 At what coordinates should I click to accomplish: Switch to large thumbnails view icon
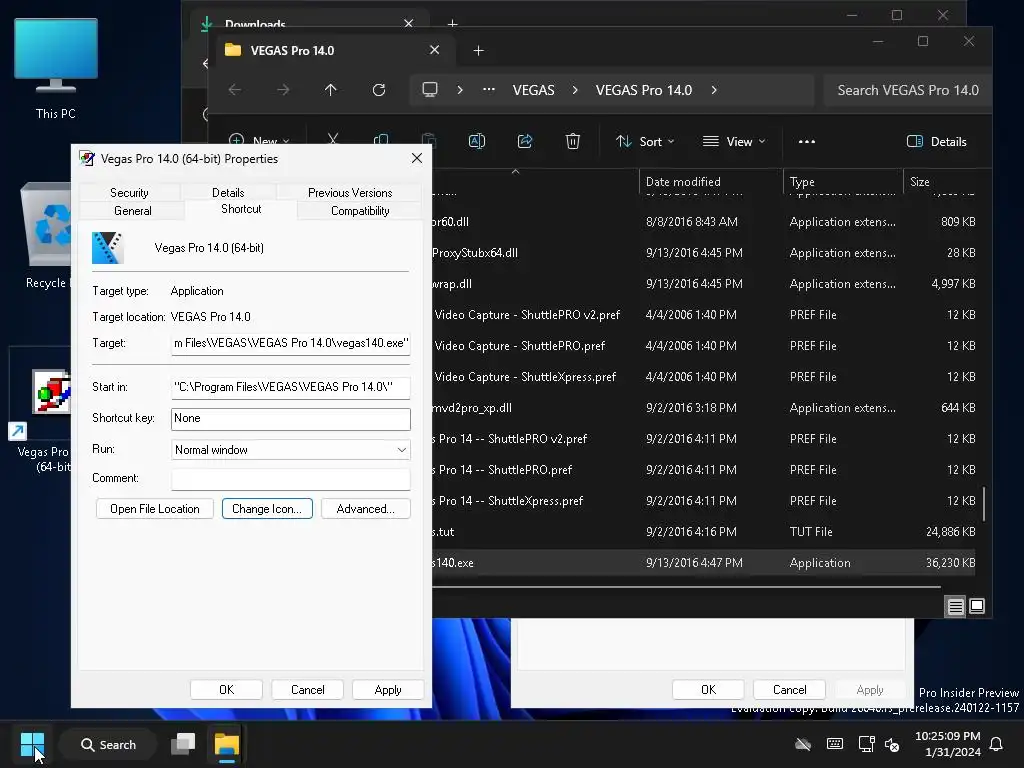tap(977, 606)
